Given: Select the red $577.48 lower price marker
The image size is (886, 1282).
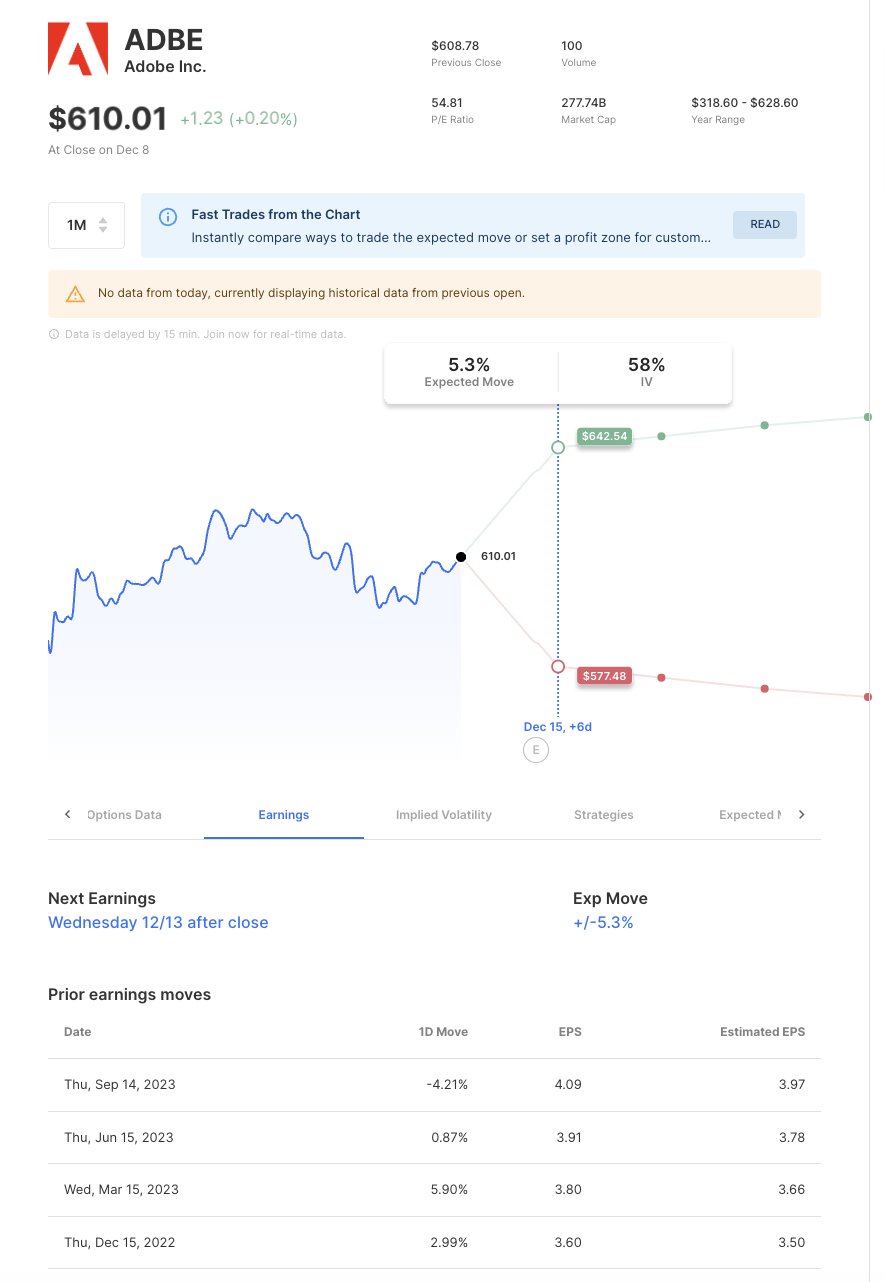Looking at the screenshot, I should pyautogui.click(x=604, y=676).
